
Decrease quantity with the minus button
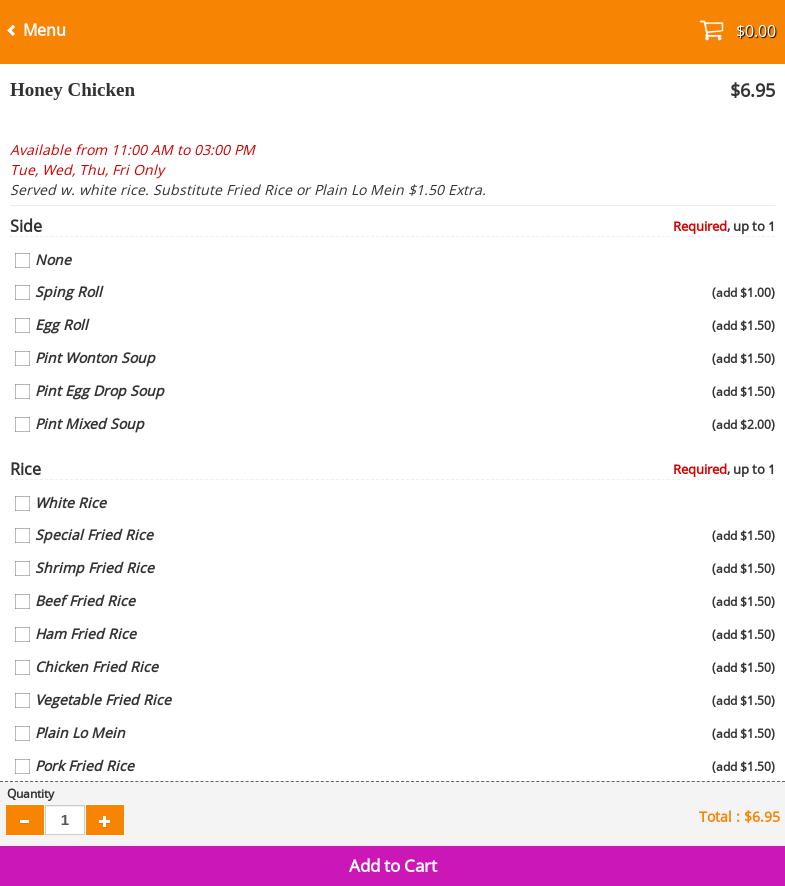(25, 820)
